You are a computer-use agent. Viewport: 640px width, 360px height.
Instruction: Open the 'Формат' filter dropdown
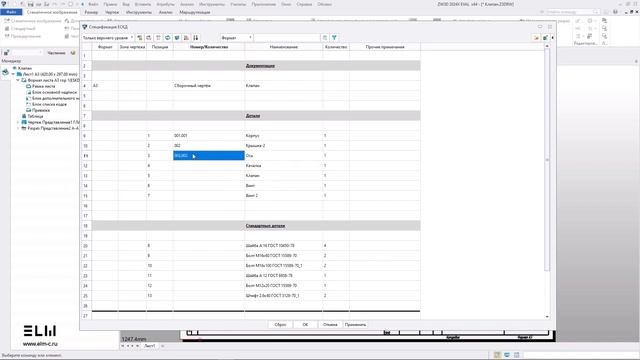[x=237, y=38]
